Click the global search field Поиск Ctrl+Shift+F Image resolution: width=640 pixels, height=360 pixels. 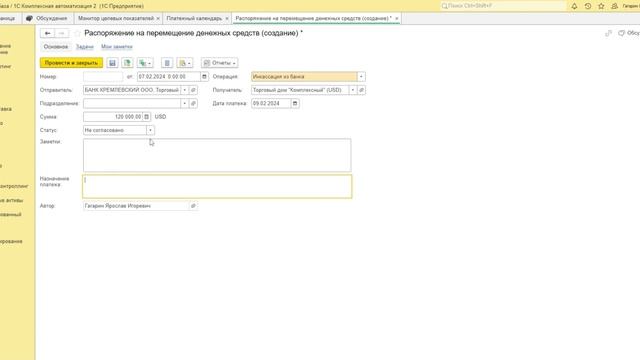[502, 6]
